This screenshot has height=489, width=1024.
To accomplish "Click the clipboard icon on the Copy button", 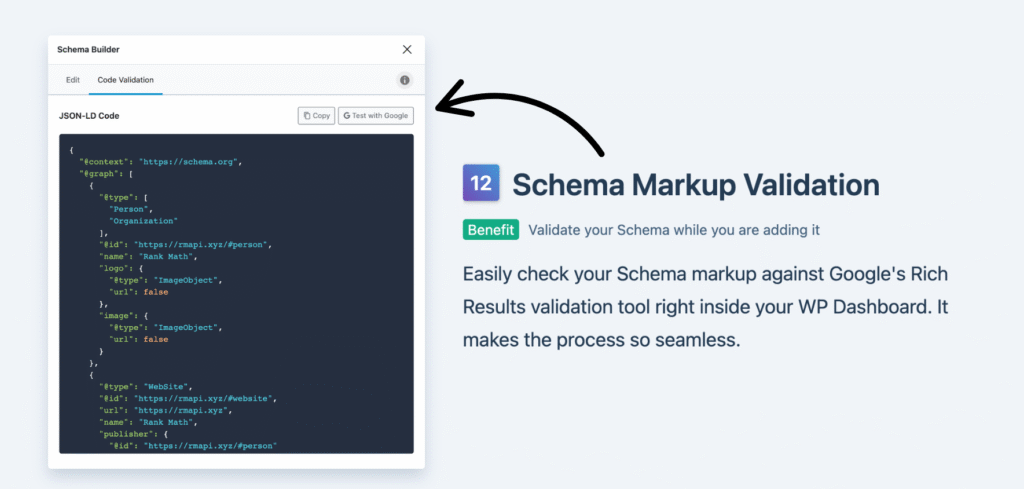I will pos(306,116).
